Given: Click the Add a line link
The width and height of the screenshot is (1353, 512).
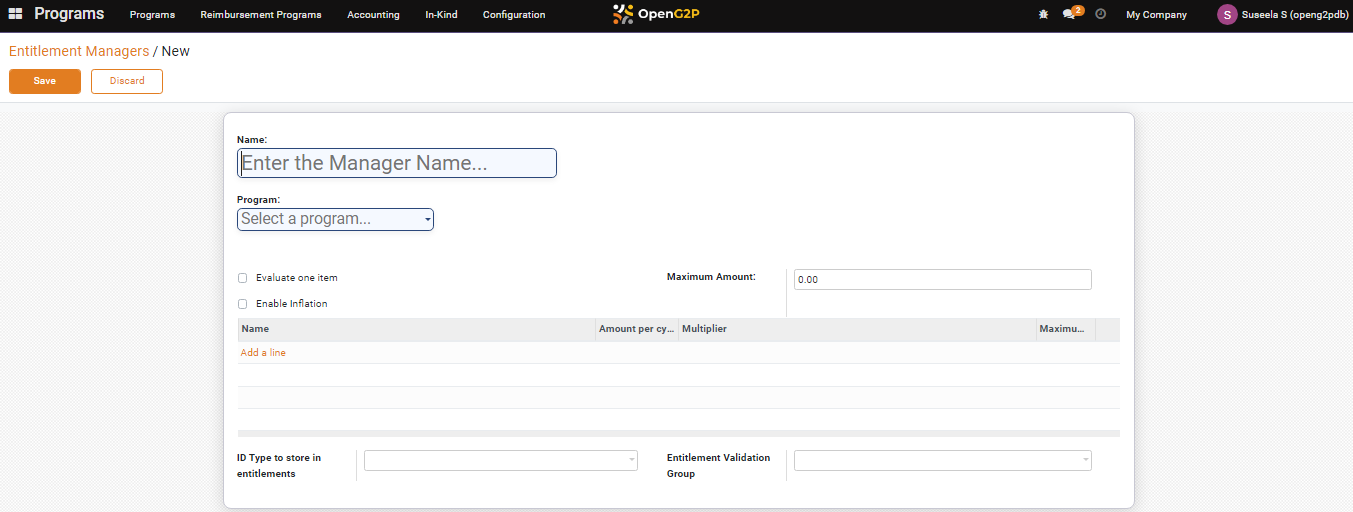Looking at the screenshot, I should (x=263, y=353).
